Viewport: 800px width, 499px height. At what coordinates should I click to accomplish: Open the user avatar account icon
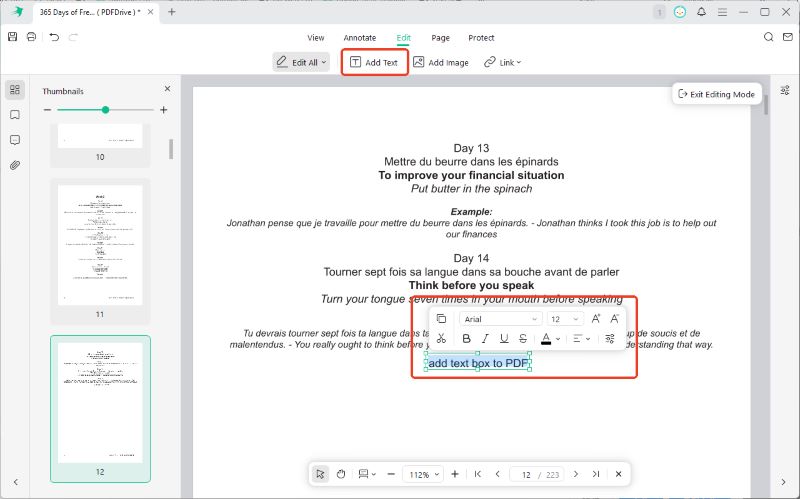pyautogui.click(x=680, y=12)
